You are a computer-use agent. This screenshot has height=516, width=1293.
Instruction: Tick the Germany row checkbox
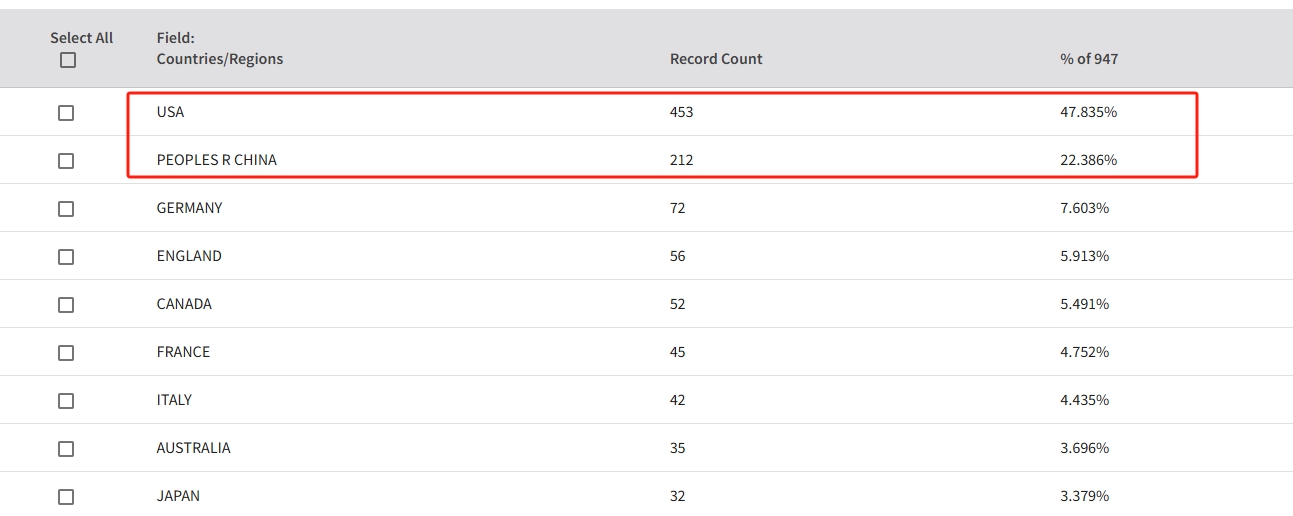[x=66, y=209]
